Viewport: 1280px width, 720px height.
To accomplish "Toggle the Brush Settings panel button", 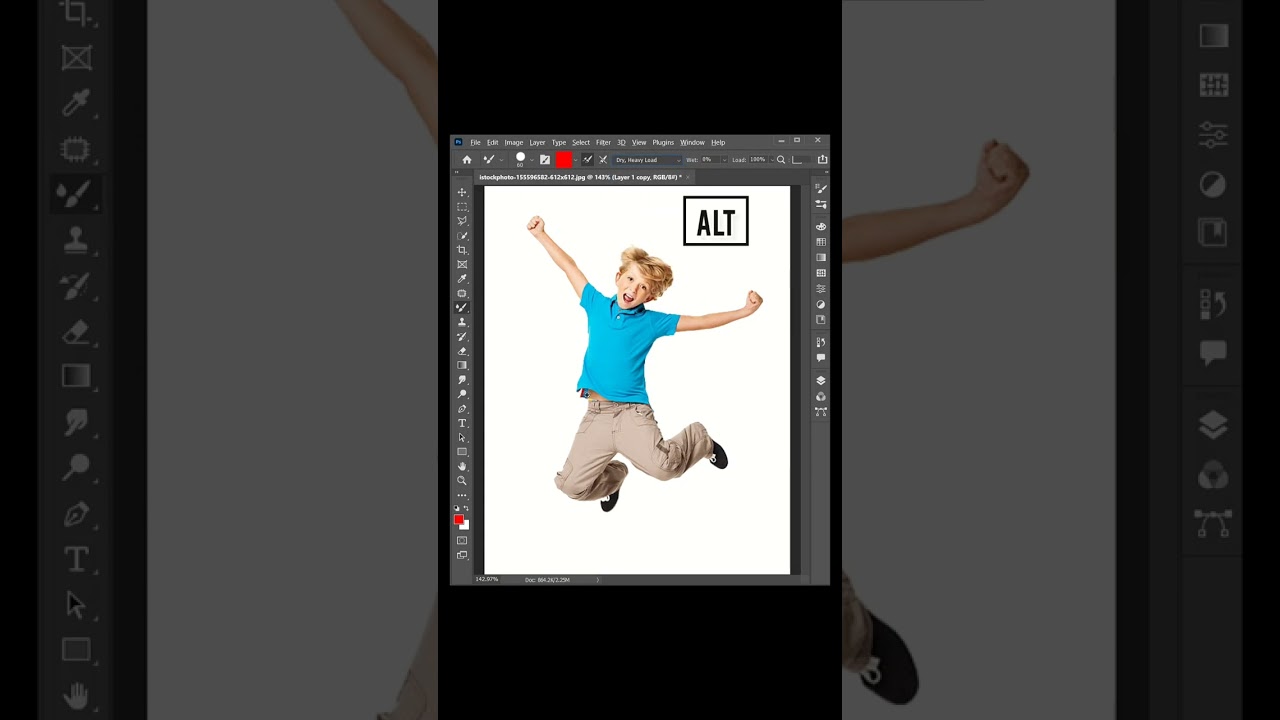I will coord(545,159).
